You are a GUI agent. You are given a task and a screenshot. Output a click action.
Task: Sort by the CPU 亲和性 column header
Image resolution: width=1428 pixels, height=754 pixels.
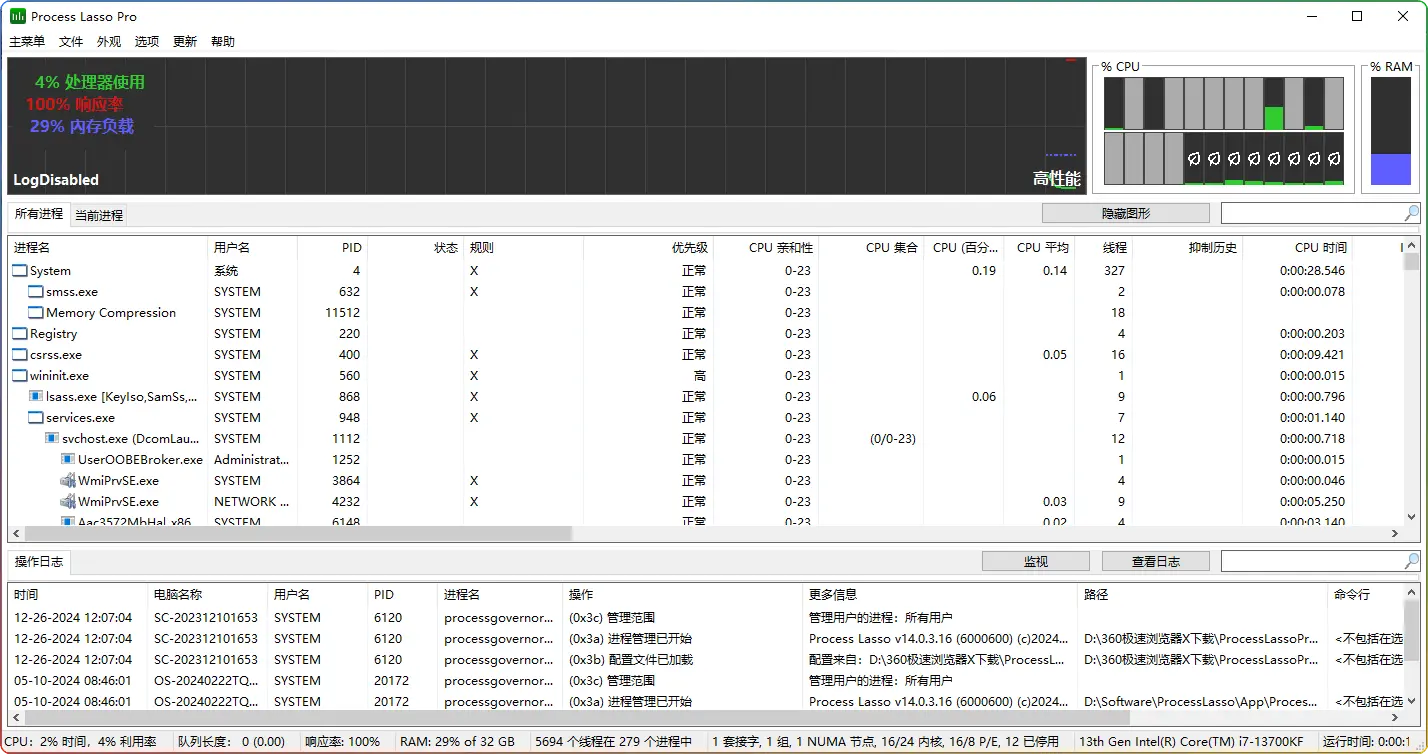pos(764,247)
